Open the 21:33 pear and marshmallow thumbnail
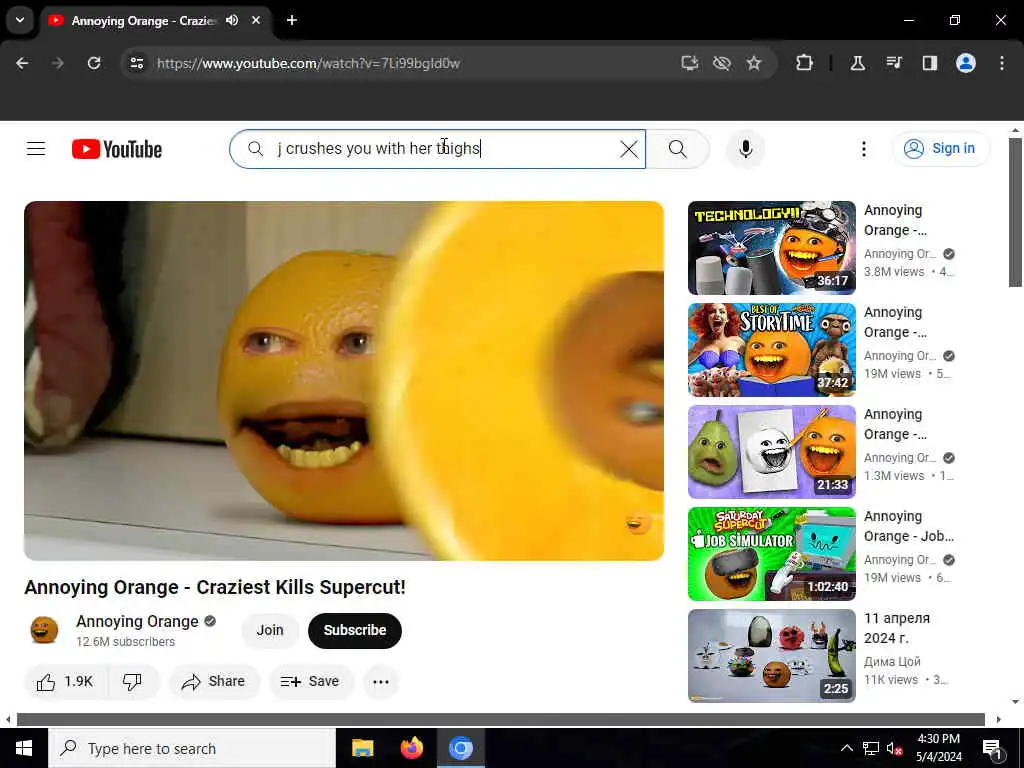 click(x=771, y=451)
